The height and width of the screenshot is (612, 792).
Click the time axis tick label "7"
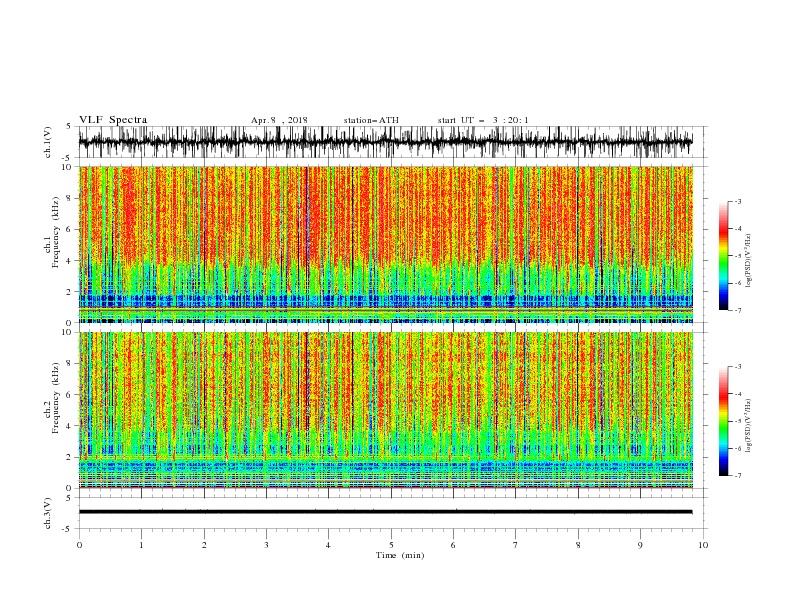tap(516, 545)
